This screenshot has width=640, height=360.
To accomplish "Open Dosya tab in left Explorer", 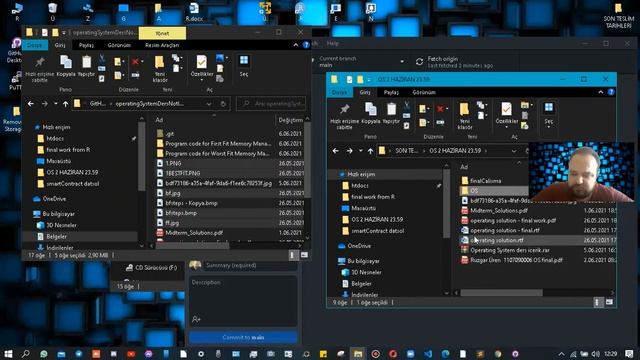I will (x=35, y=45).
